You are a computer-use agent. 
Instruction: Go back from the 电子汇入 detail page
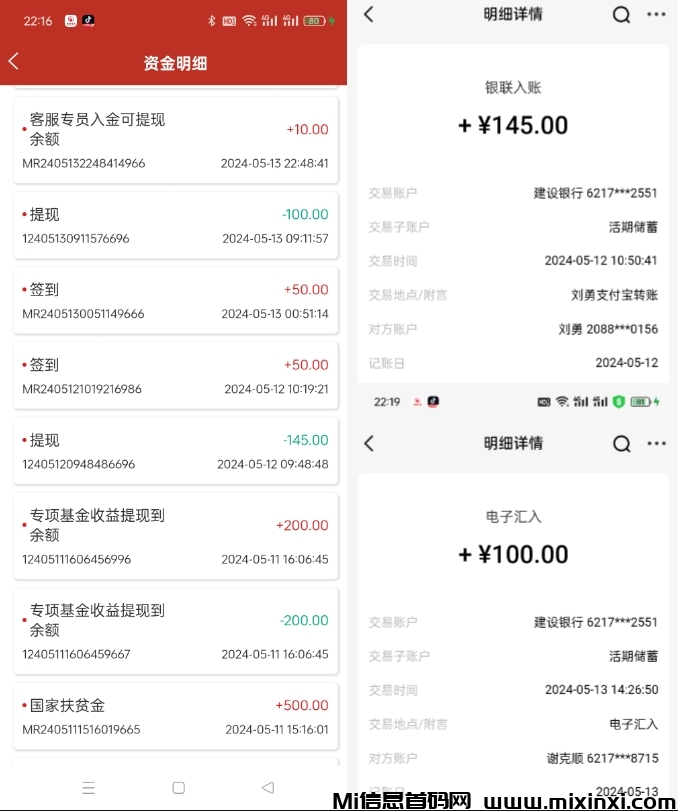(x=369, y=443)
